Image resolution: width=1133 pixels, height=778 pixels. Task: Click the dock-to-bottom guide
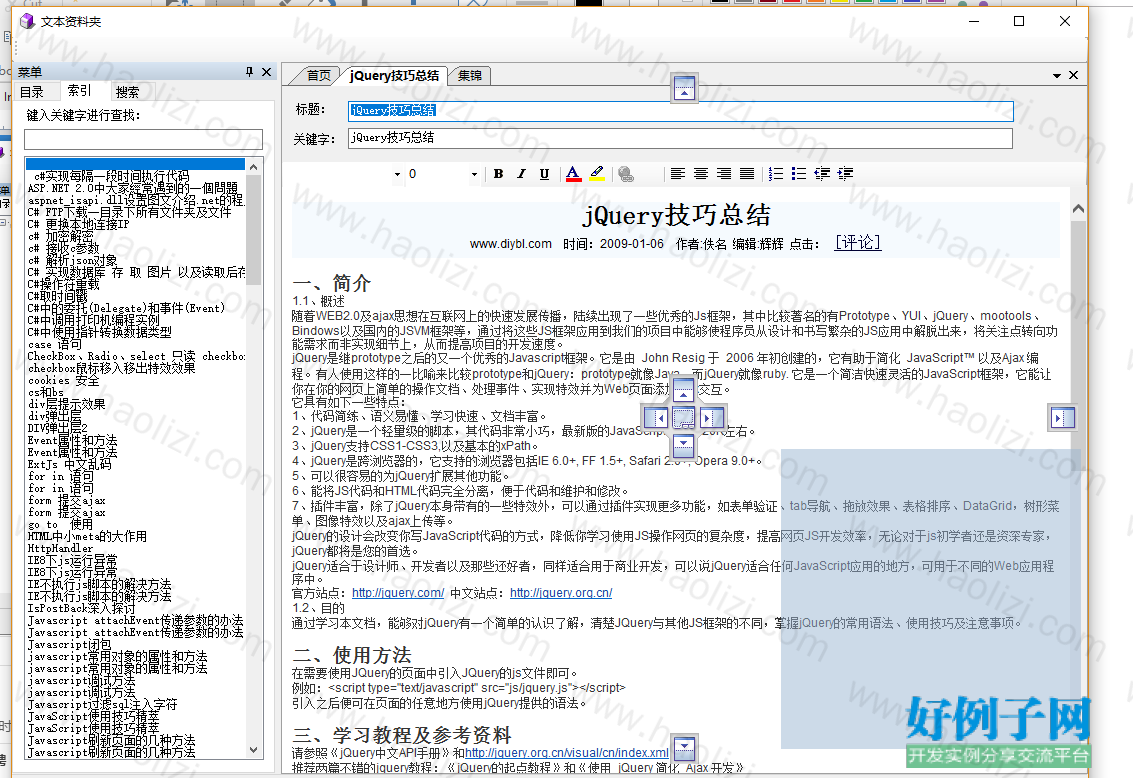pos(684,748)
